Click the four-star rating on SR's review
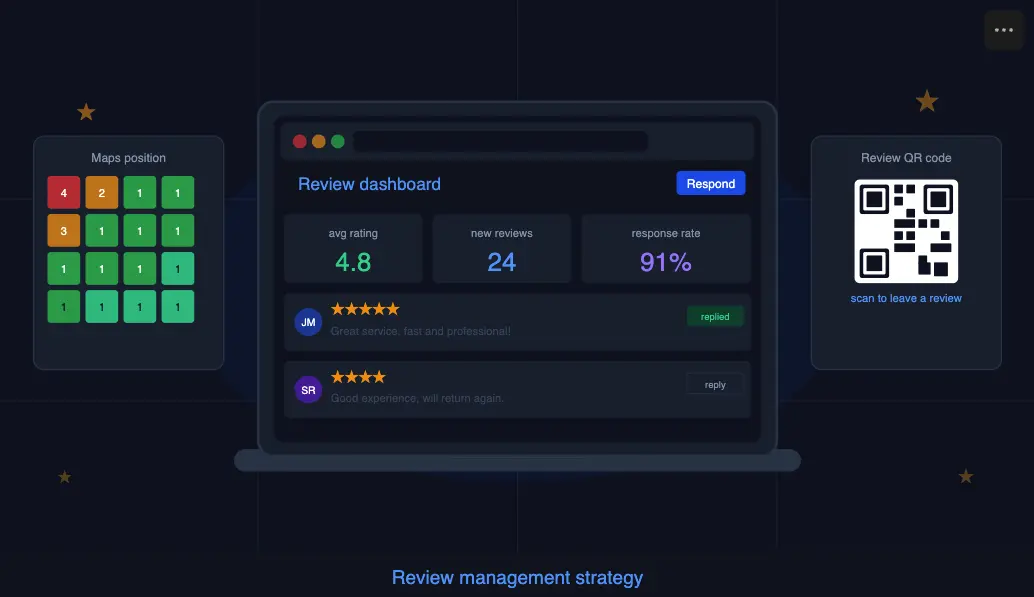 pyautogui.click(x=357, y=376)
